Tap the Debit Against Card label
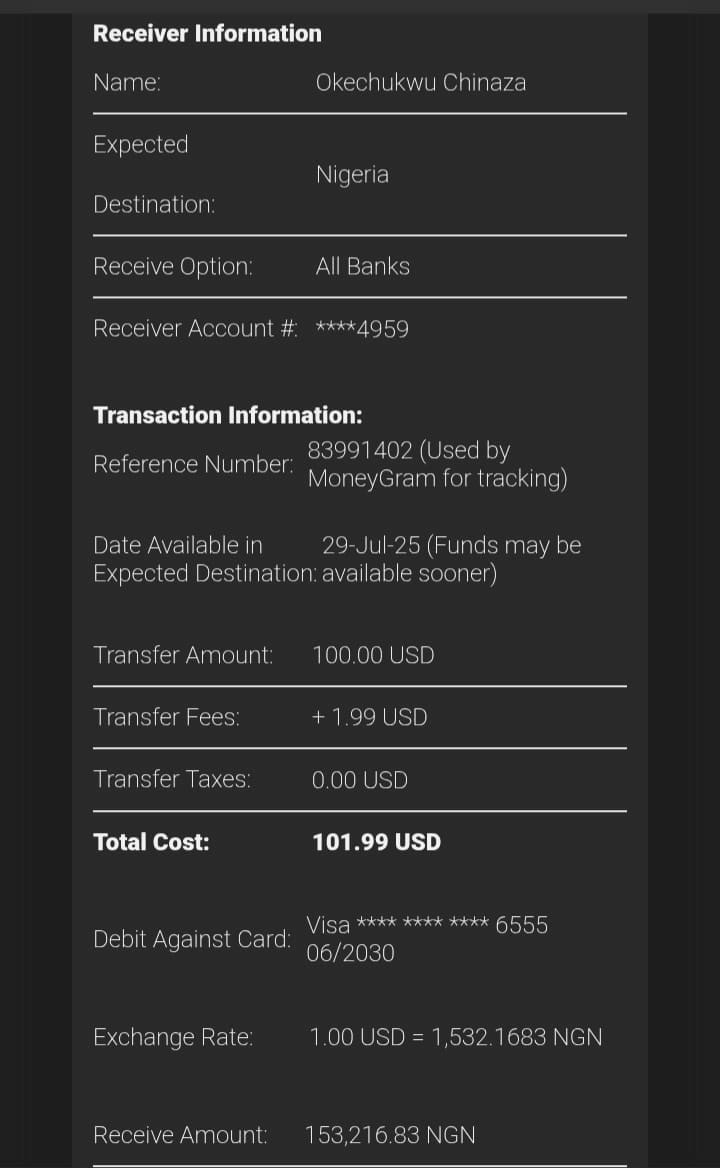Screen dimensions: 720x1168 [192, 939]
